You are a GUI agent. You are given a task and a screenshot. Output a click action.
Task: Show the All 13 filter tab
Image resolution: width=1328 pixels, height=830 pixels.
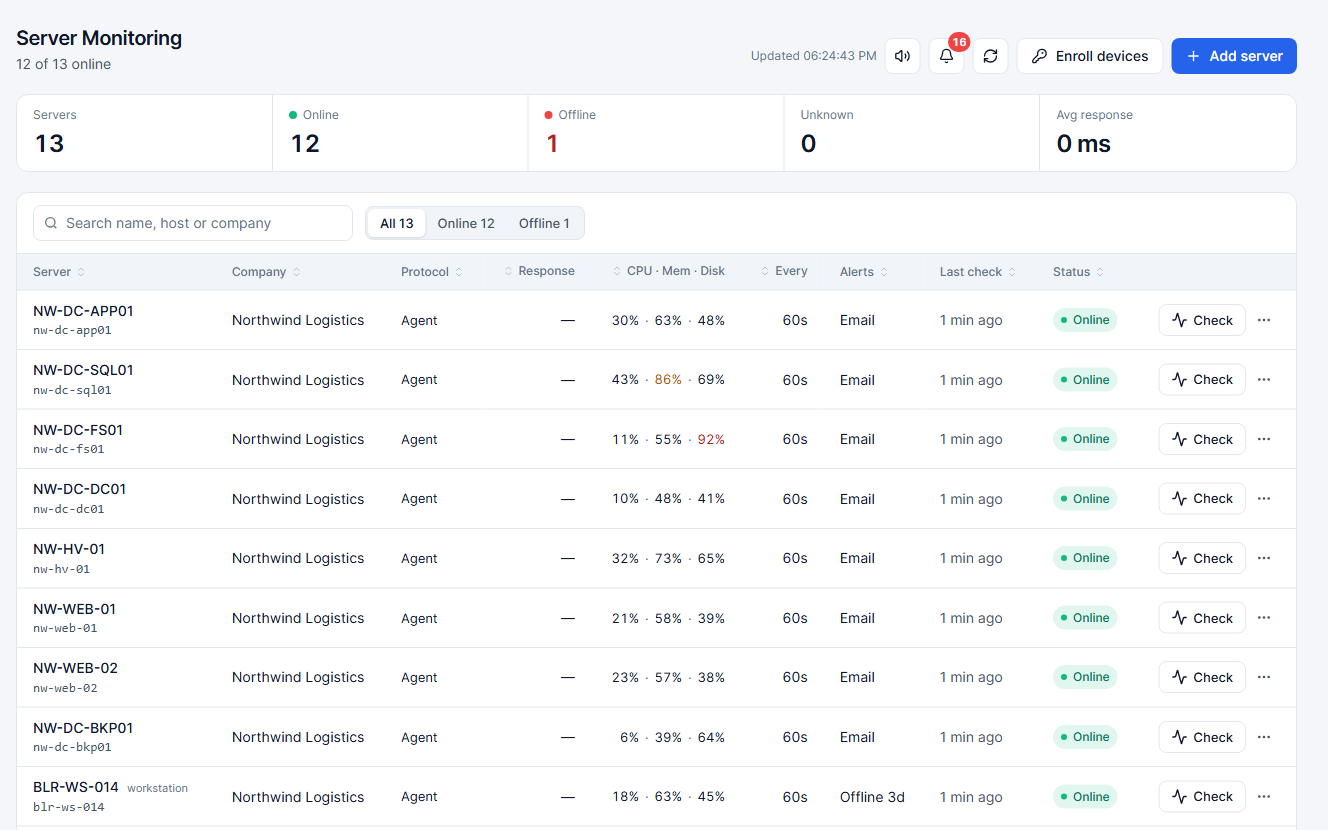(x=397, y=223)
